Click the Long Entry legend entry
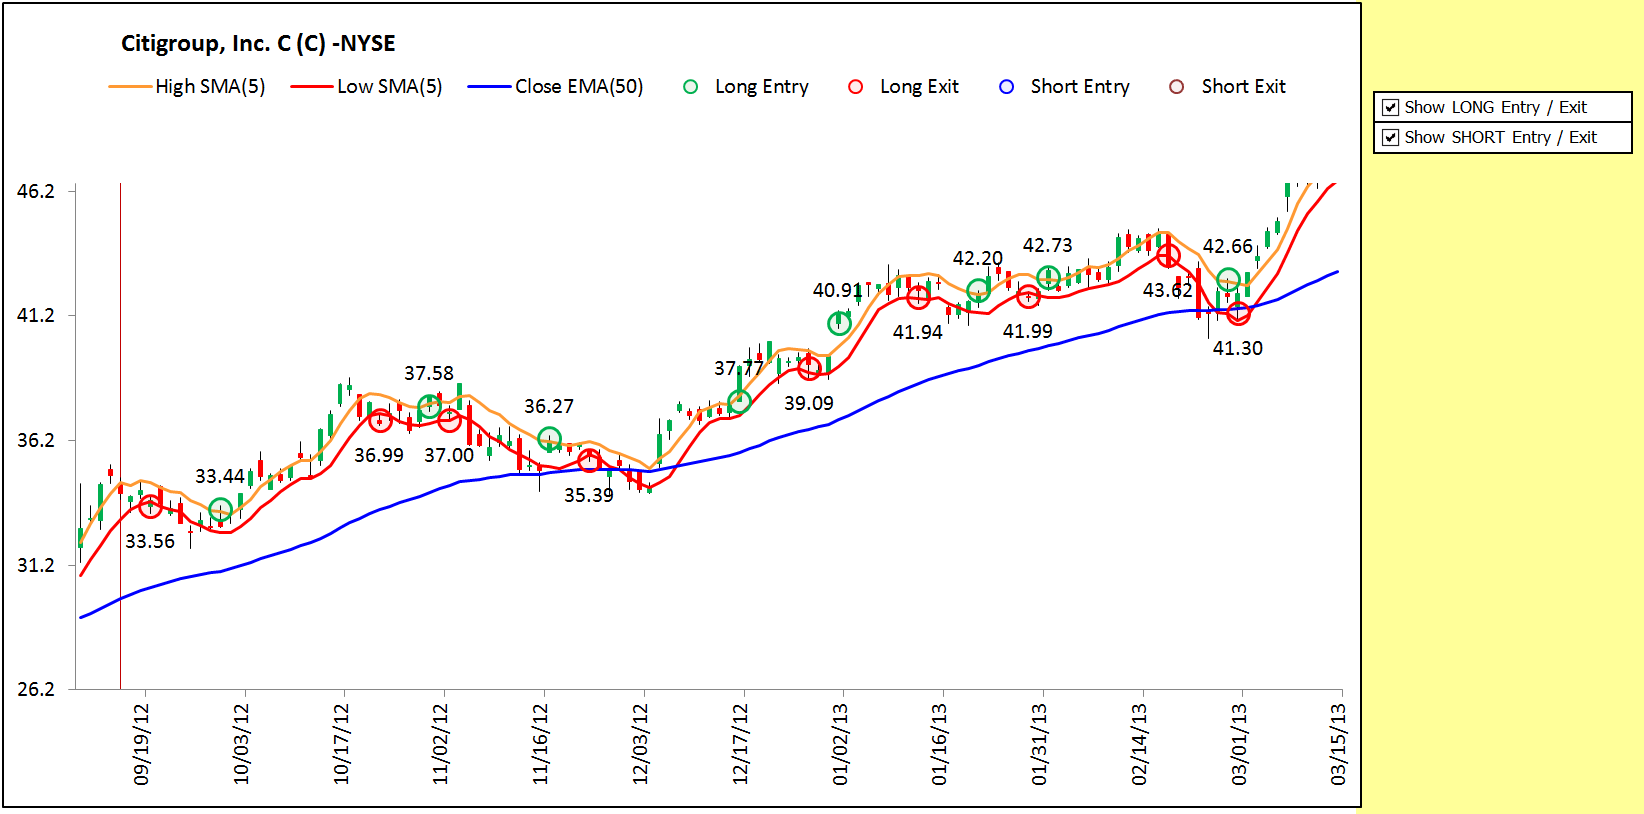The image size is (1644, 814). pos(746,87)
